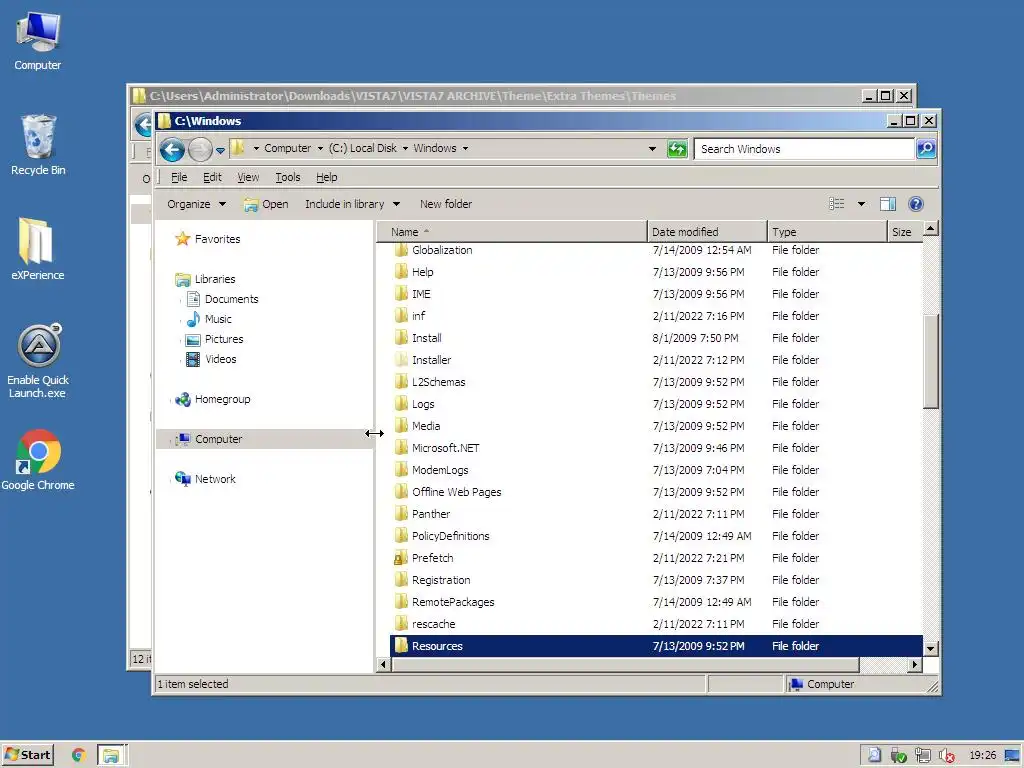Click the Search Windows field

pyautogui.click(x=804, y=149)
